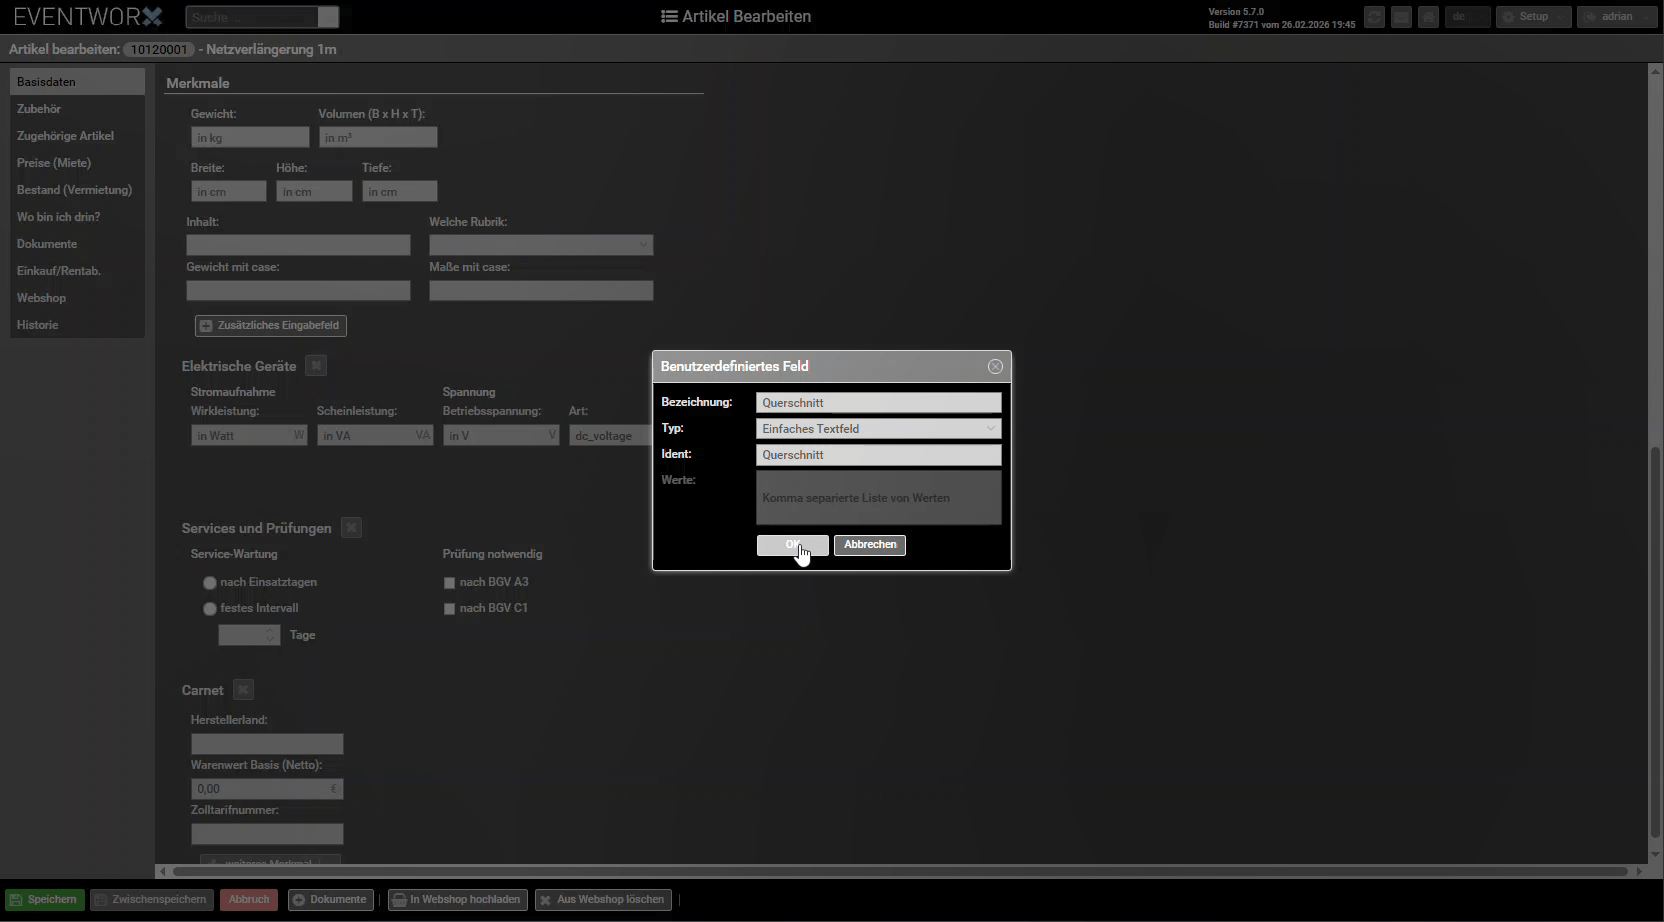The width and height of the screenshot is (1664, 922).
Task: Open the Preise (Miete) sidebar tab
Action: tap(54, 163)
